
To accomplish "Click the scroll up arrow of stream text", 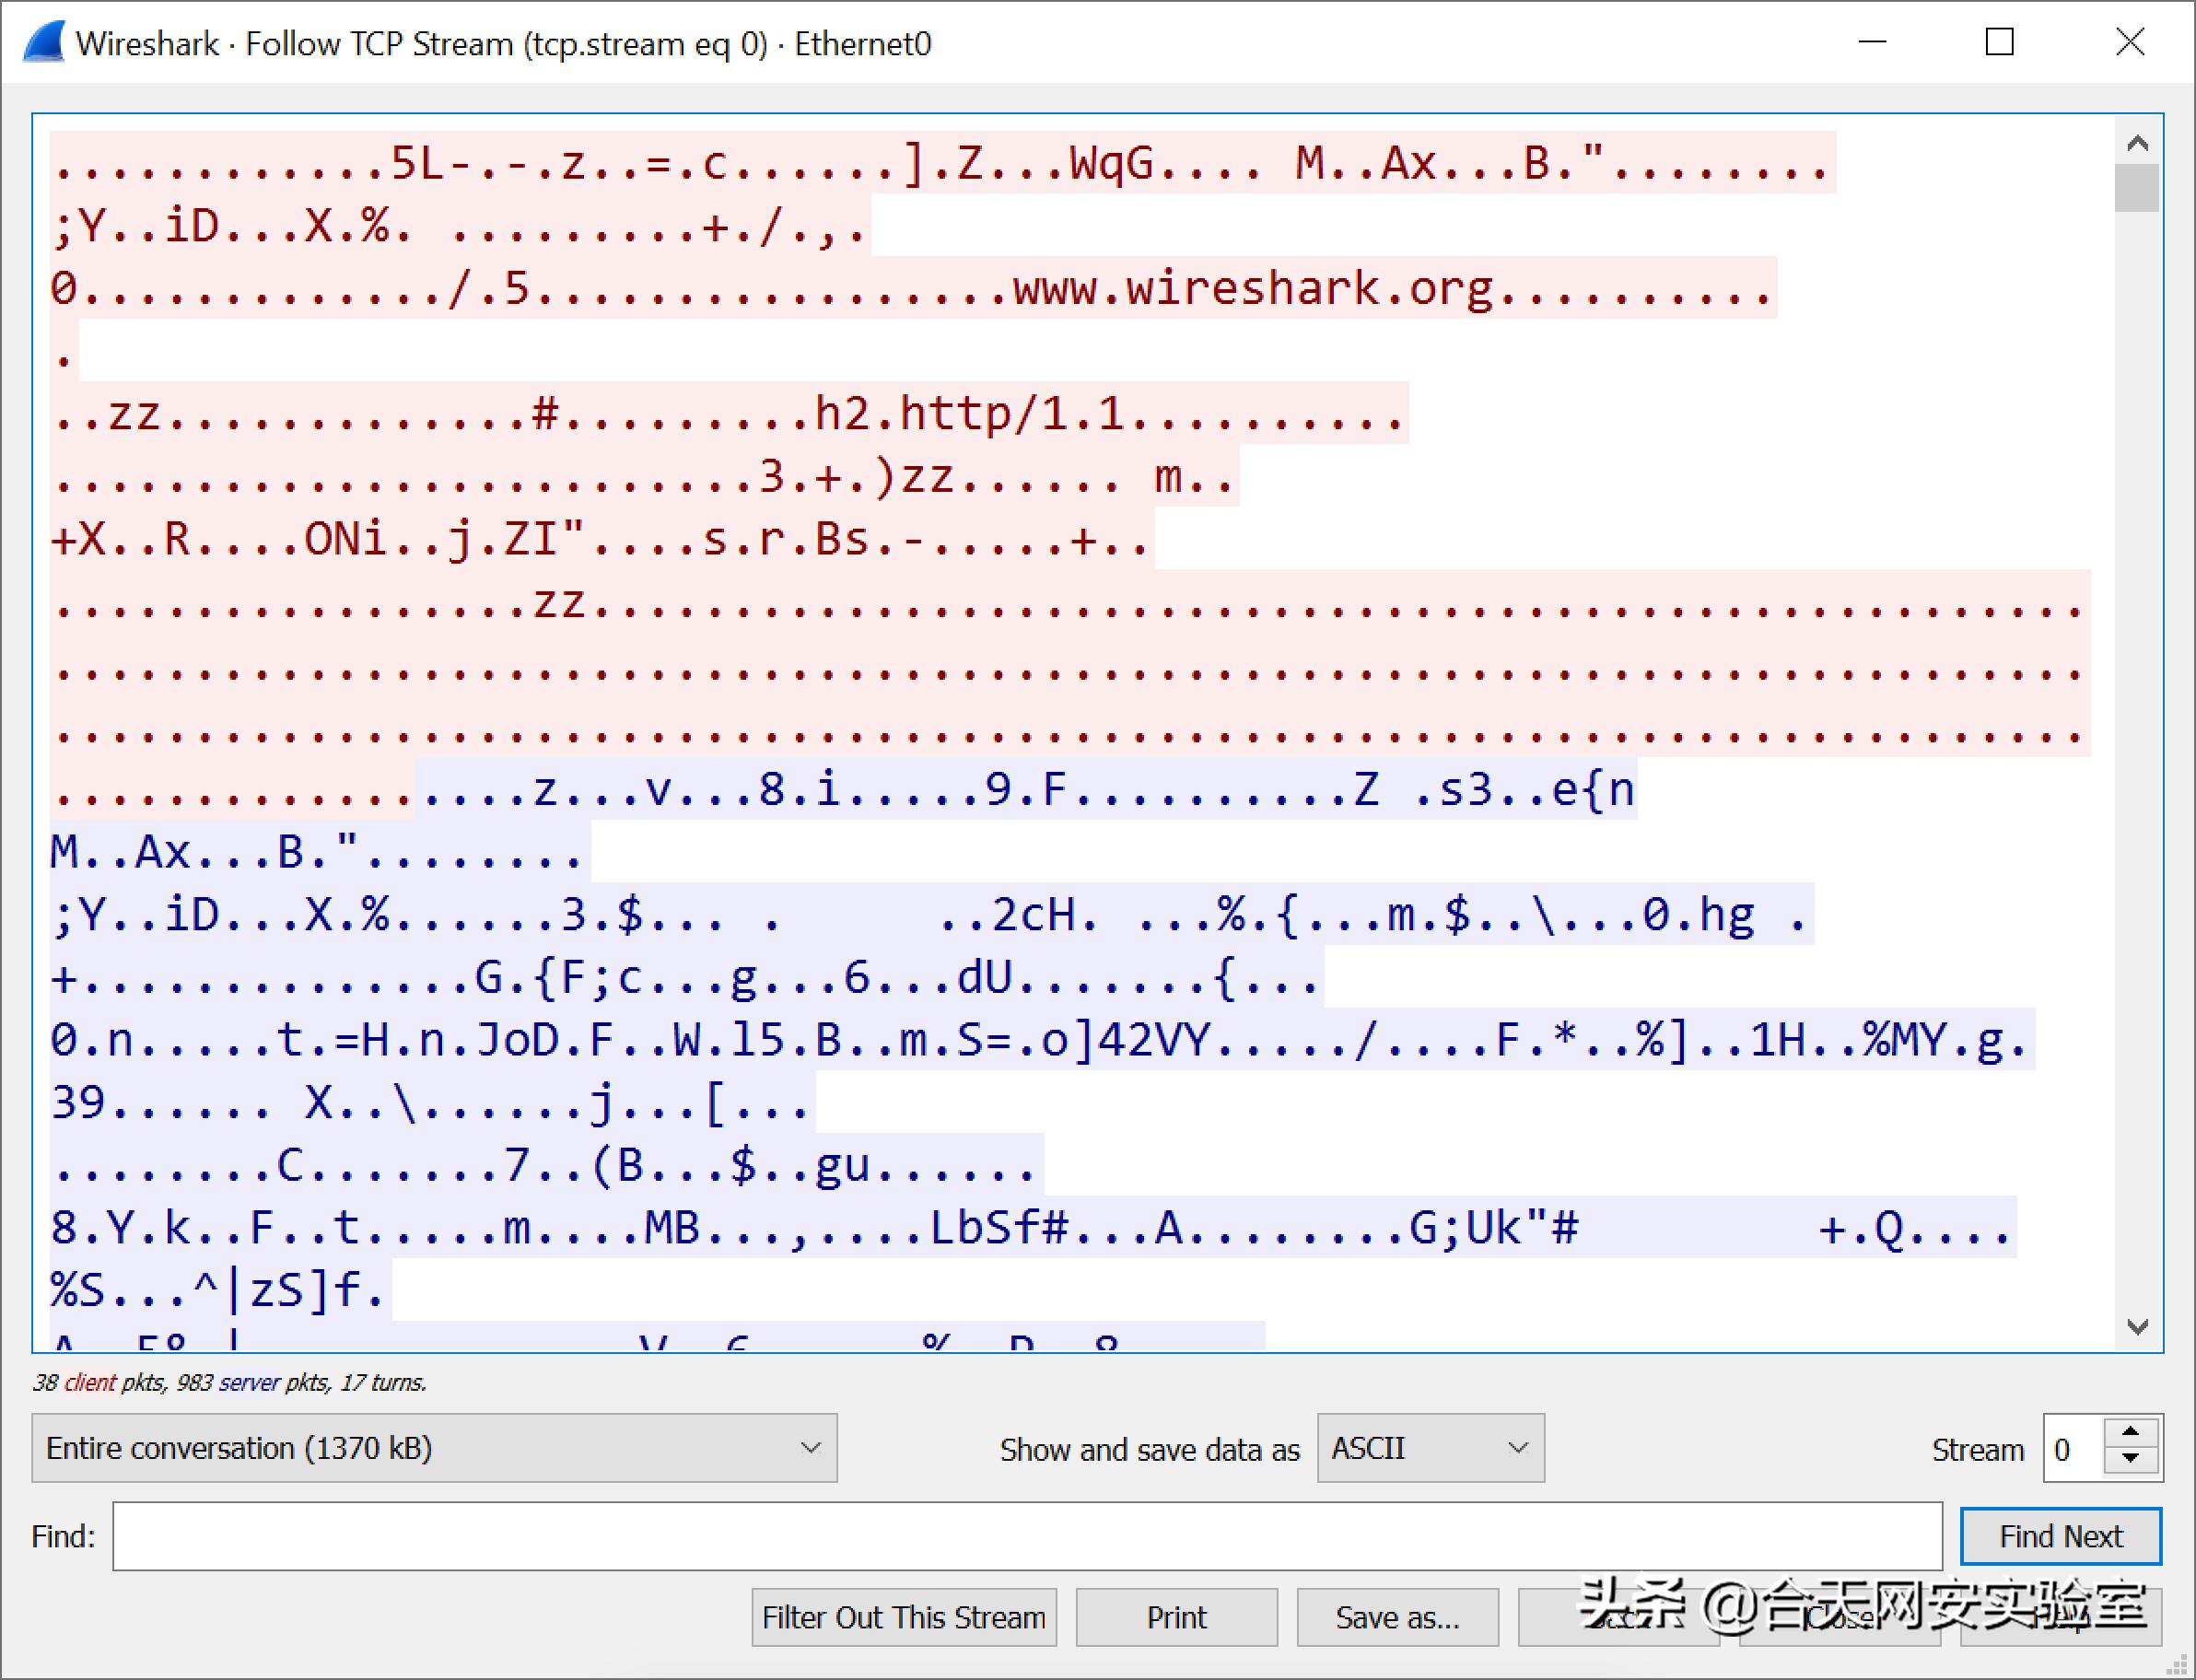I will point(2137,144).
